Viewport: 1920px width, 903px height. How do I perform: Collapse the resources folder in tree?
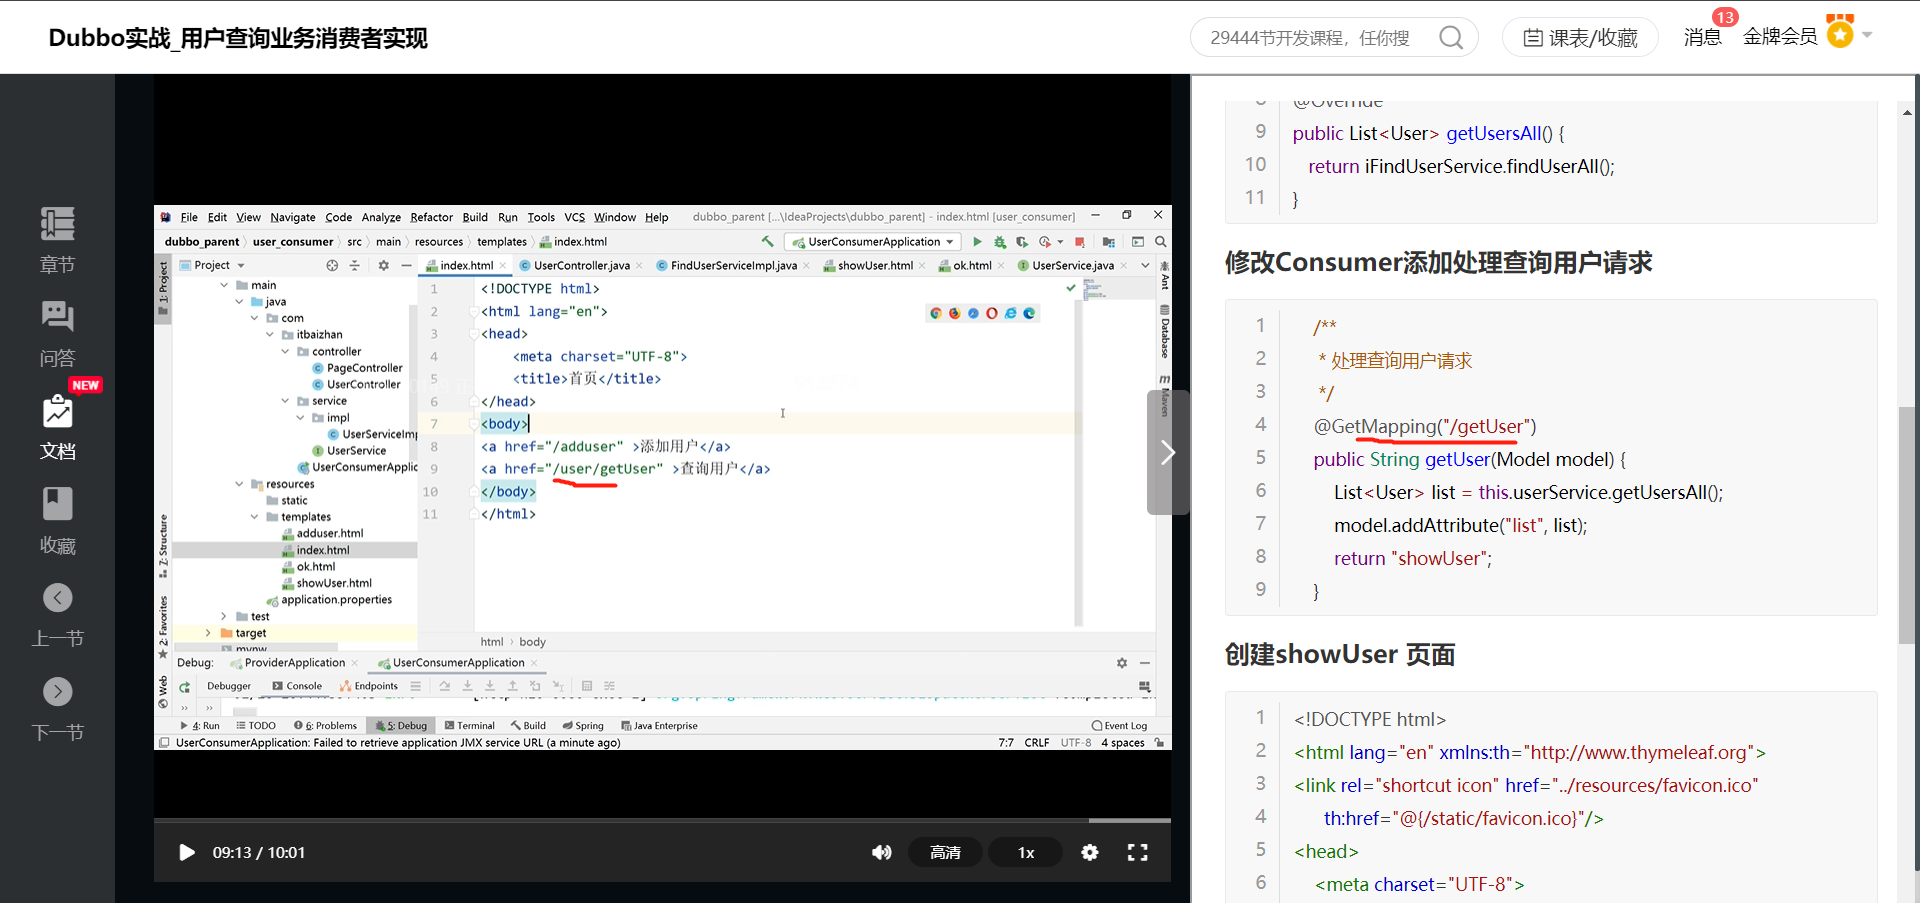click(x=240, y=484)
